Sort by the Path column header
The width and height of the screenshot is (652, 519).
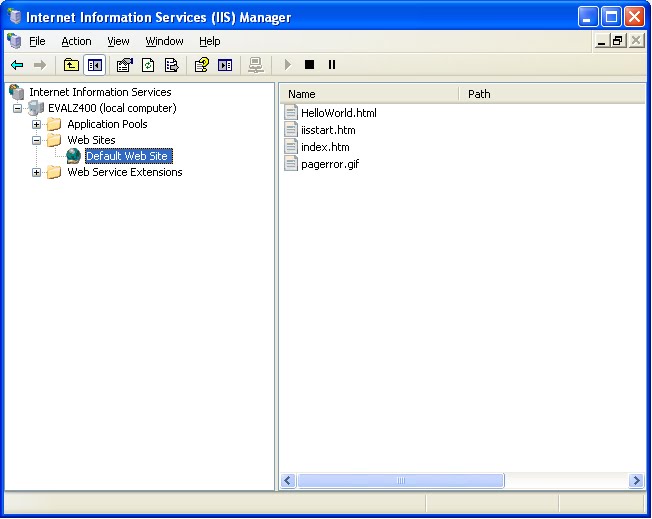point(552,94)
